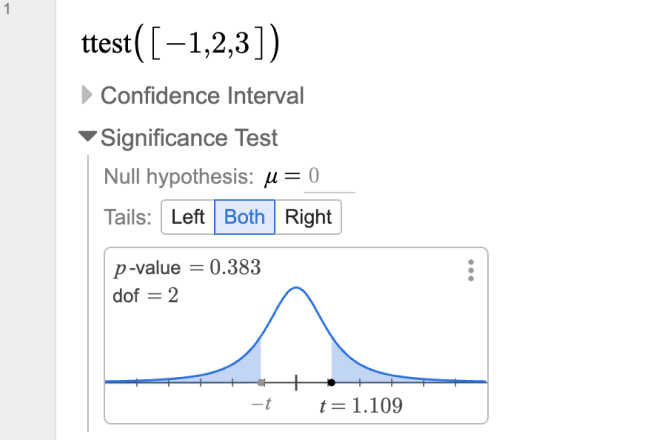
Task: Click the ttest([−1,2,3]) expression
Action: pyautogui.click(x=180, y=45)
